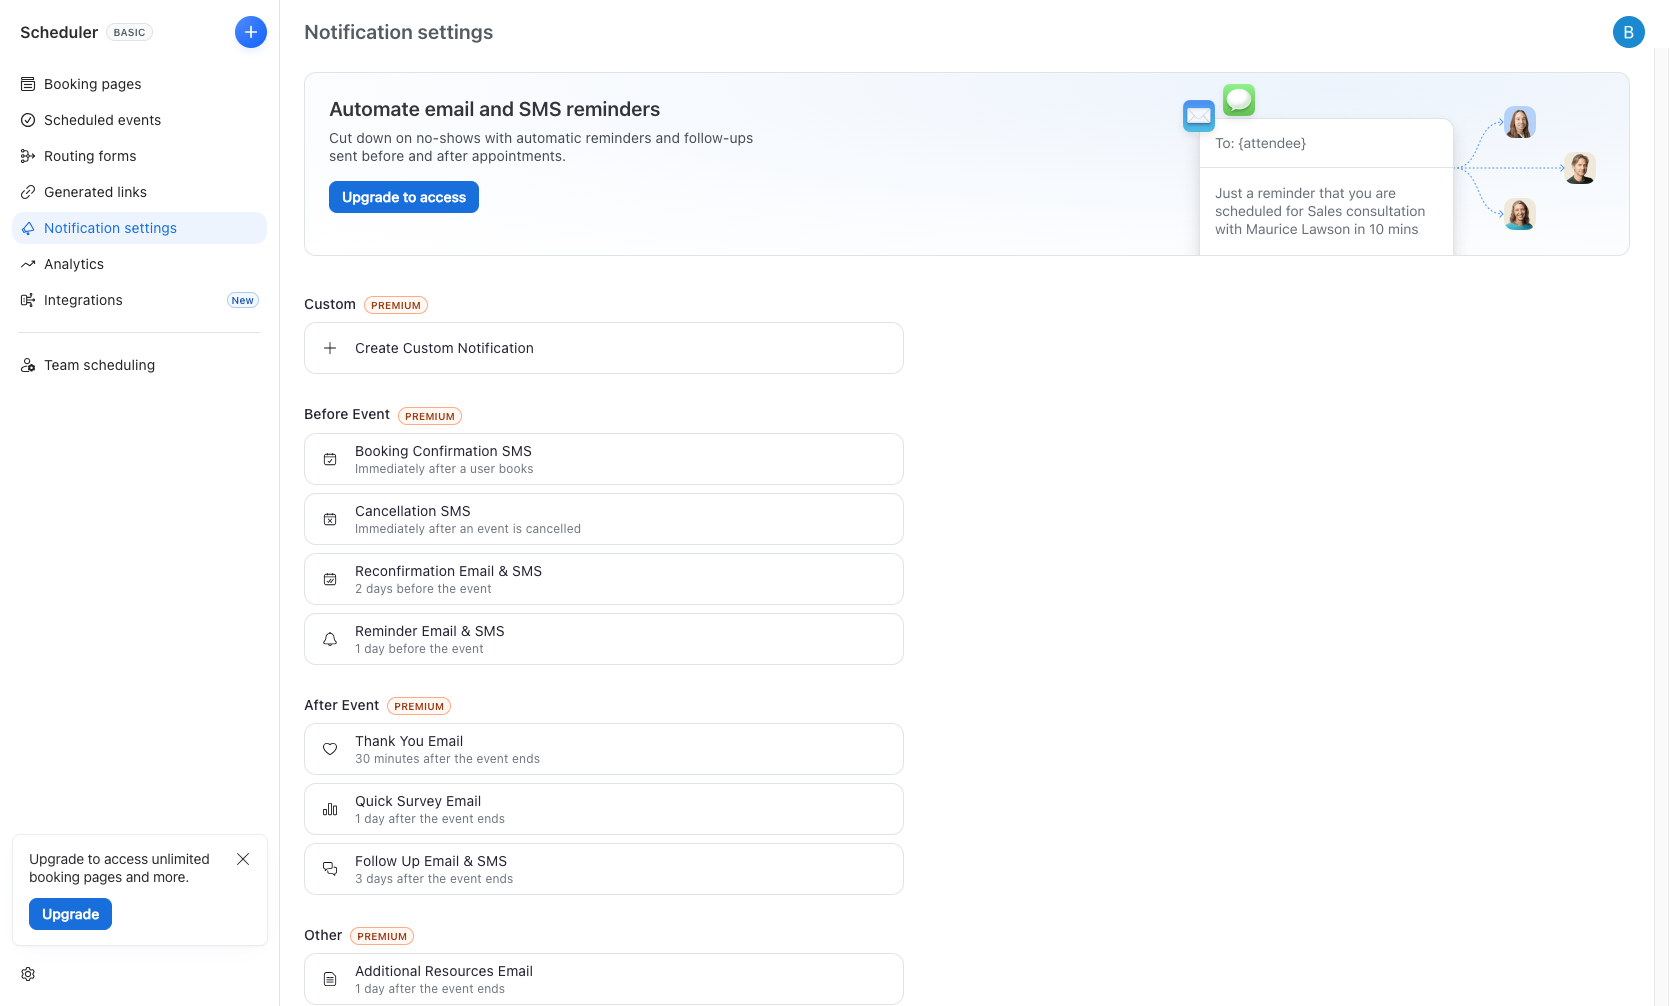Viewport: 1669px width, 1006px height.
Task: Click the Generated links chain icon
Action: pyautogui.click(x=28, y=192)
